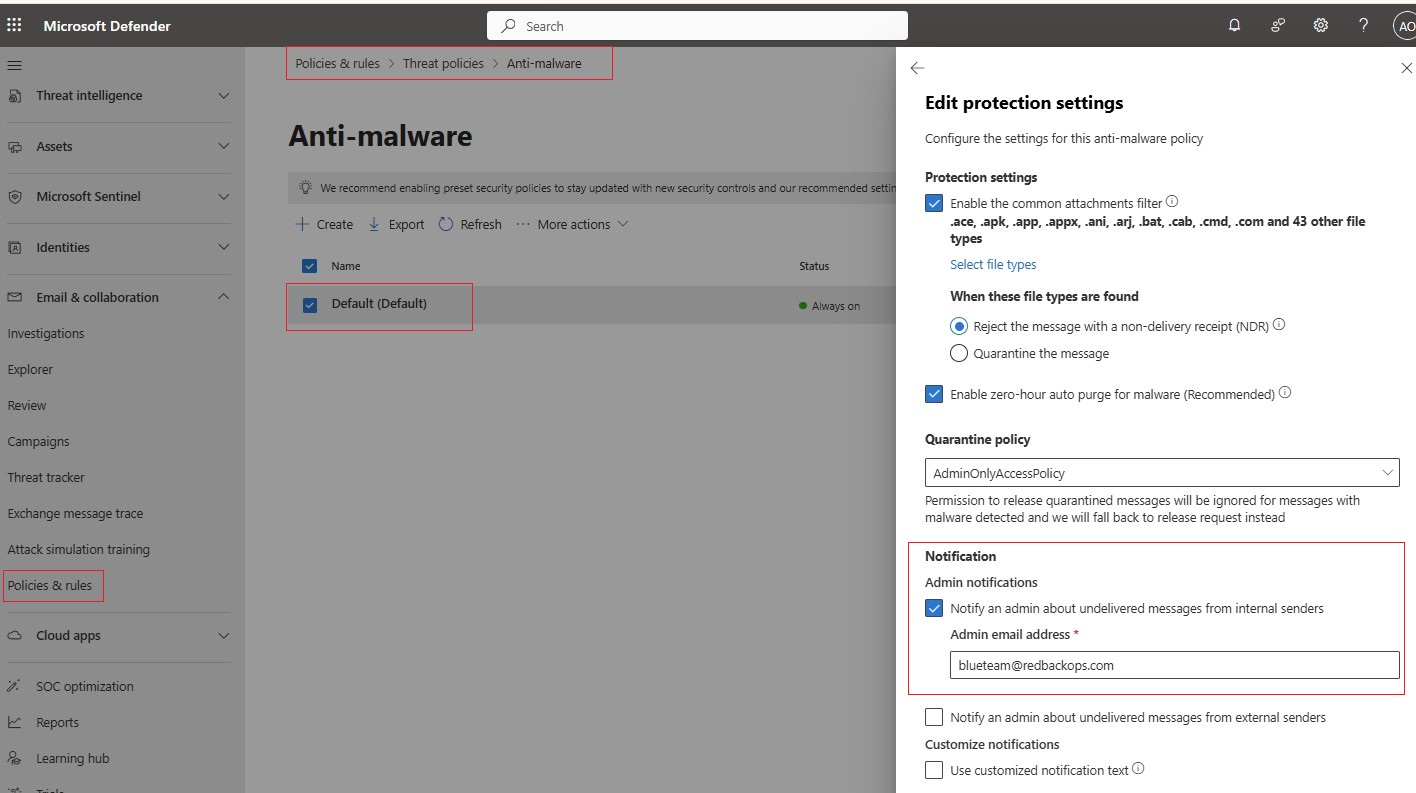The width and height of the screenshot is (1416, 793).
Task: Click the Select file types link
Action: click(993, 265)
